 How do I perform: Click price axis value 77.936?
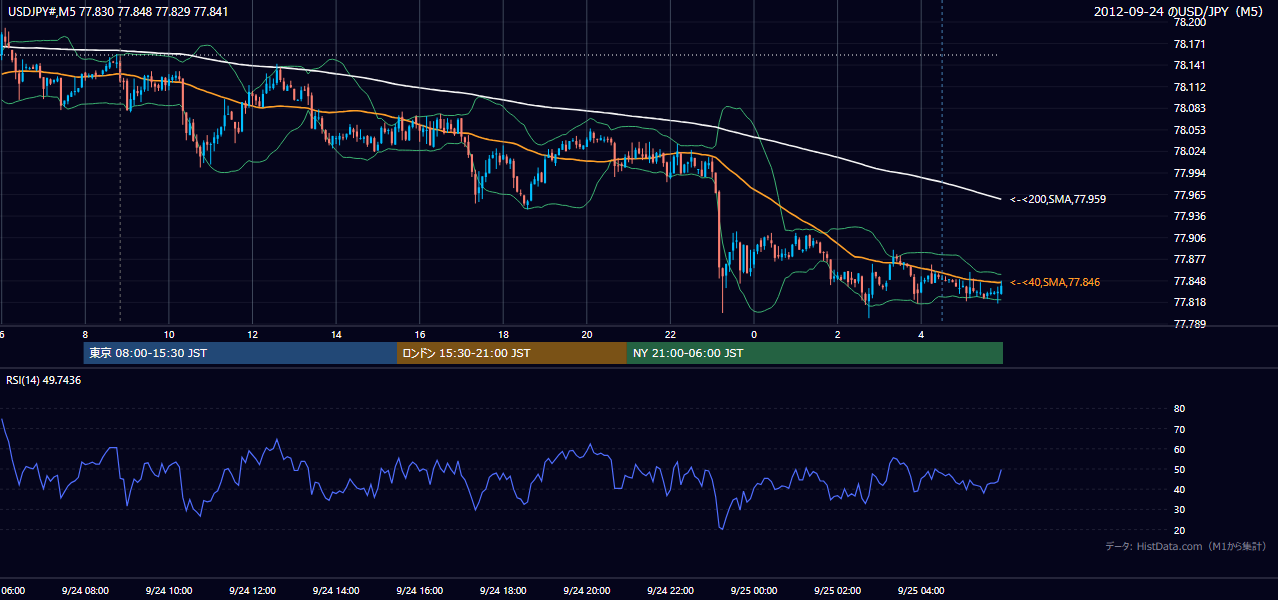click(1188, 216)
